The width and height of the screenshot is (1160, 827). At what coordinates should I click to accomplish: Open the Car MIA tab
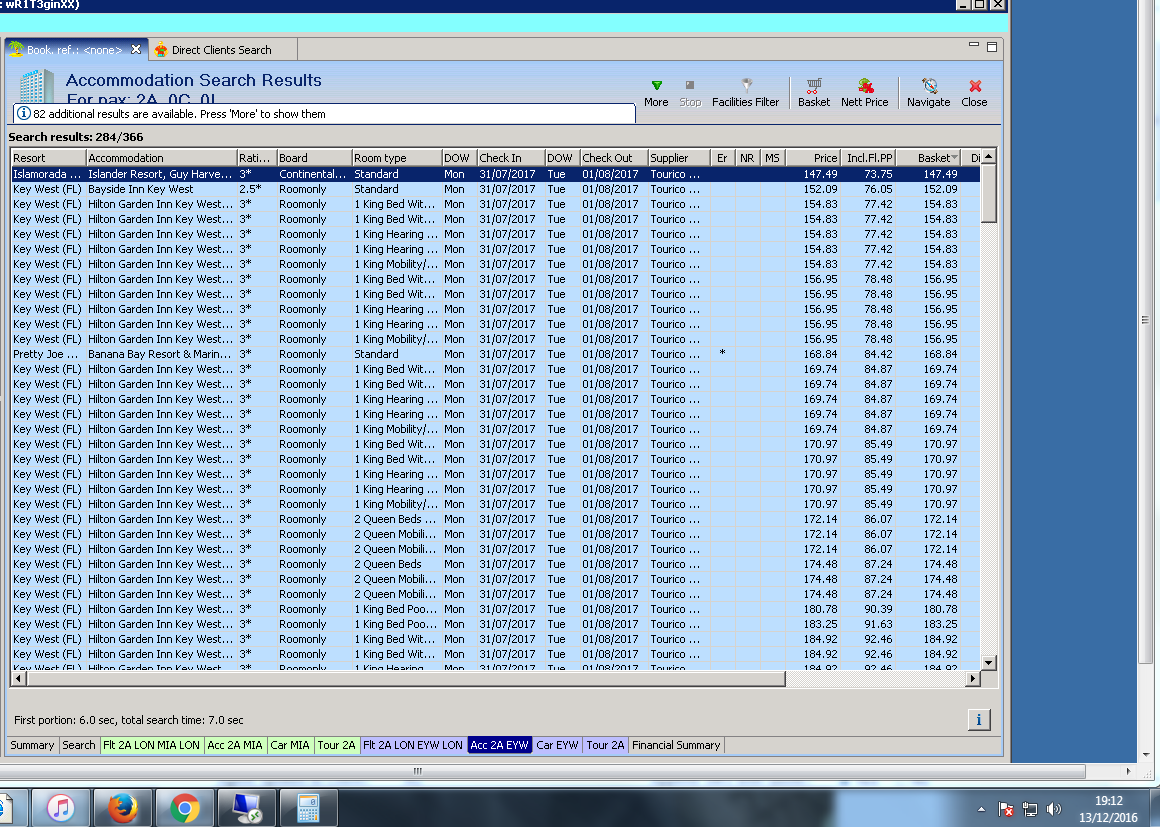pos(290,745)
